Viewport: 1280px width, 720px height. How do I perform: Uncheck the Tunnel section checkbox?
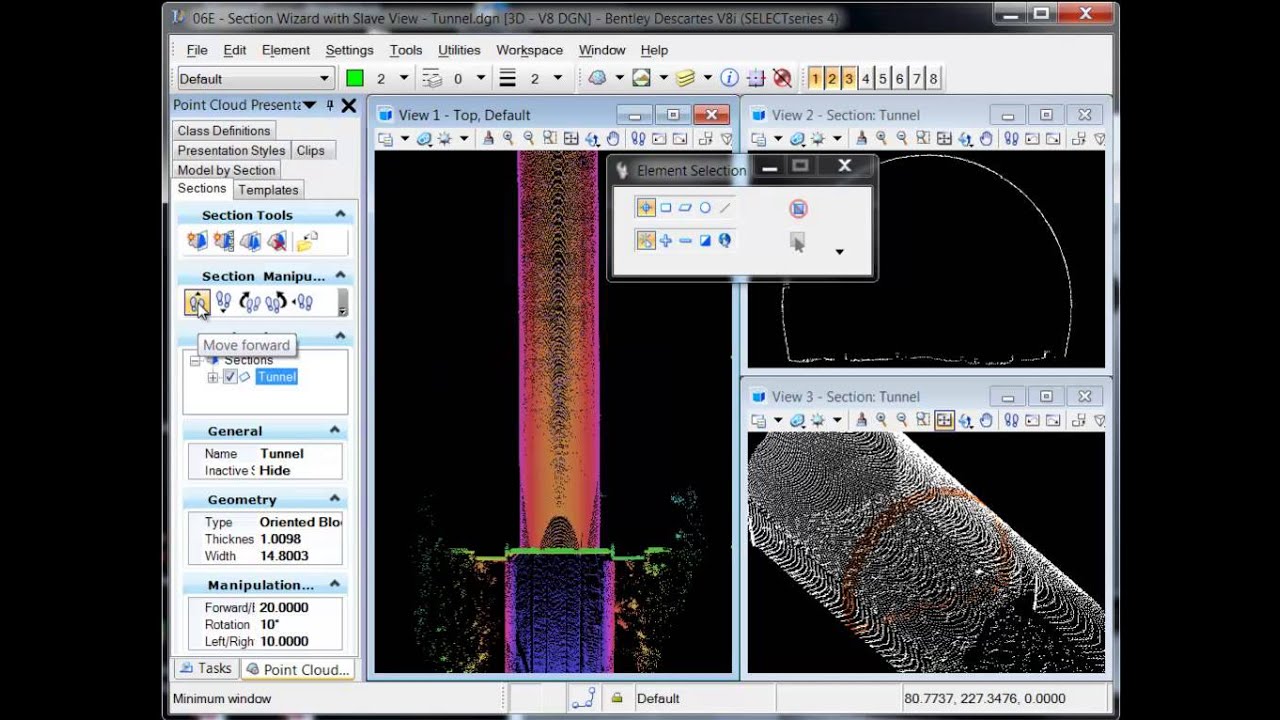(230, 377)
